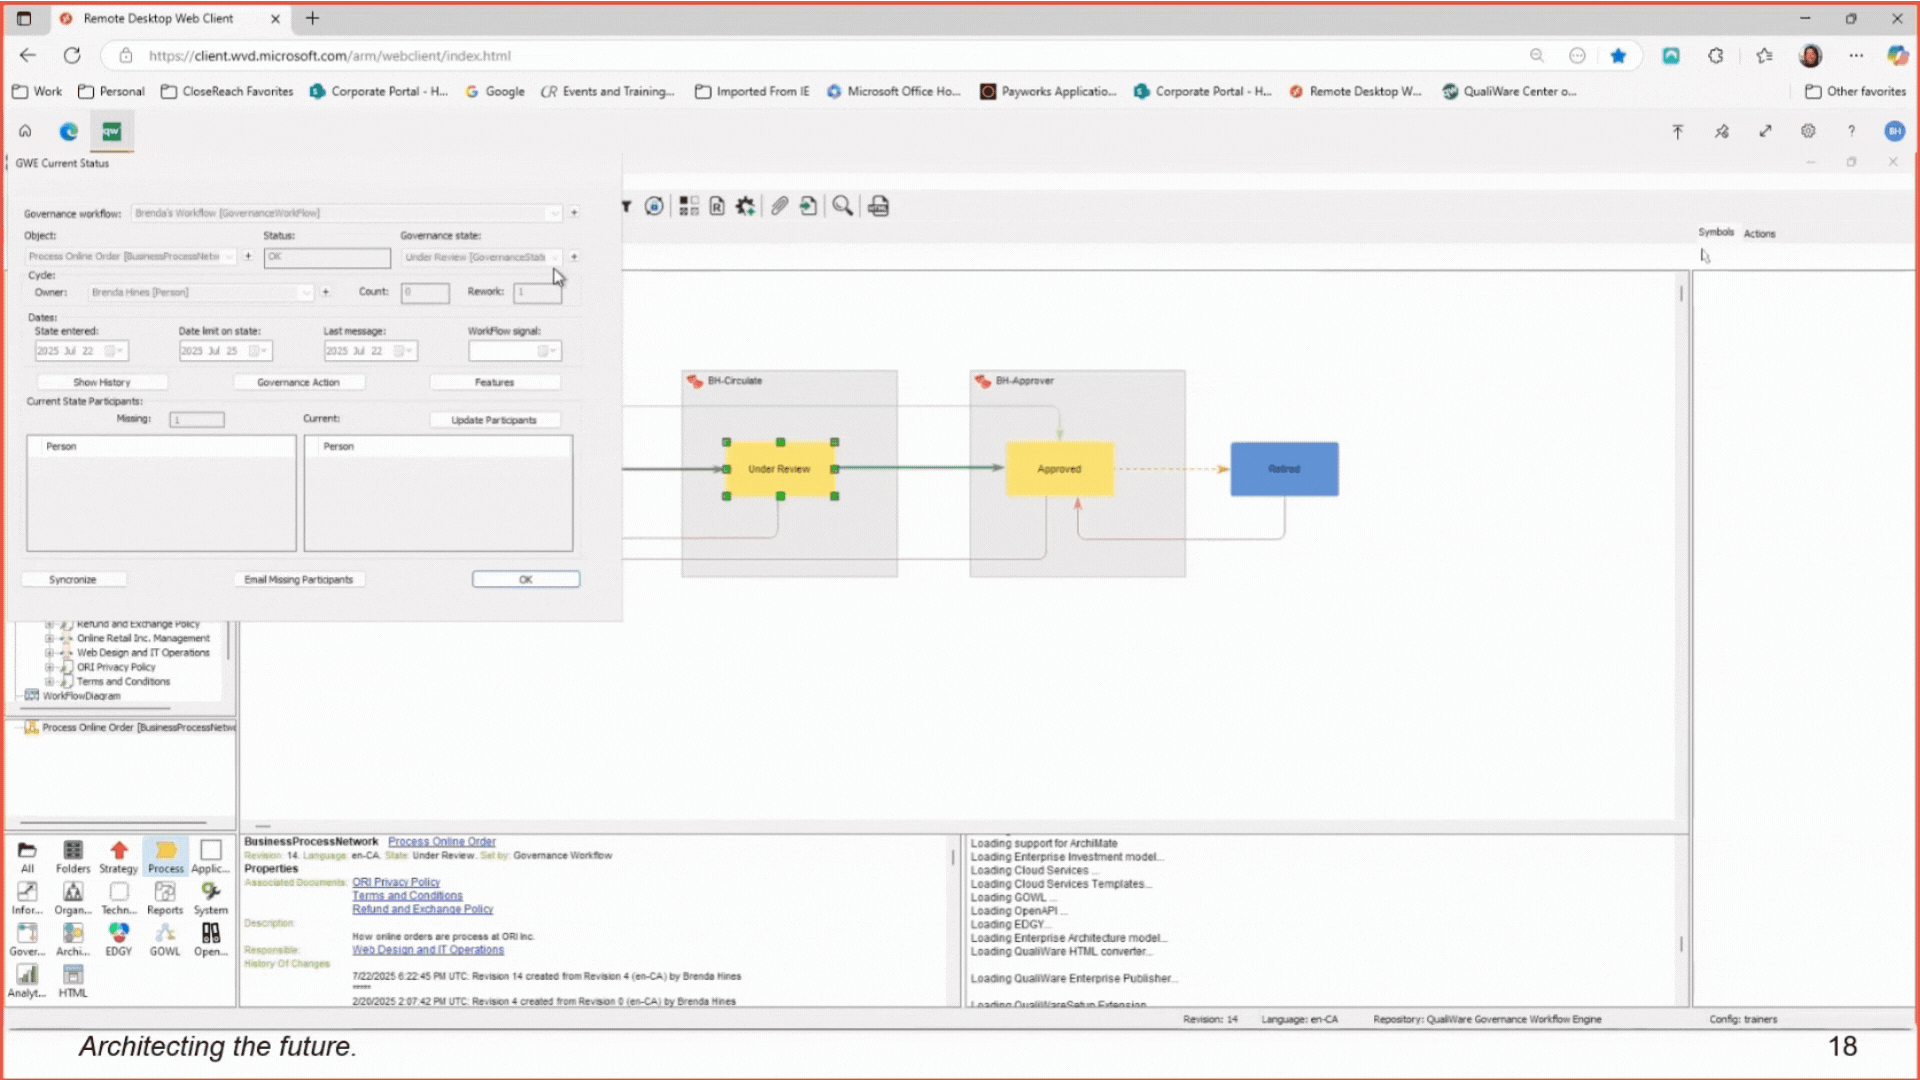This screenshot has width=1920, height=1080.
Task: Click the magnifying glass search toolbar icon
Action: (843, 206)
